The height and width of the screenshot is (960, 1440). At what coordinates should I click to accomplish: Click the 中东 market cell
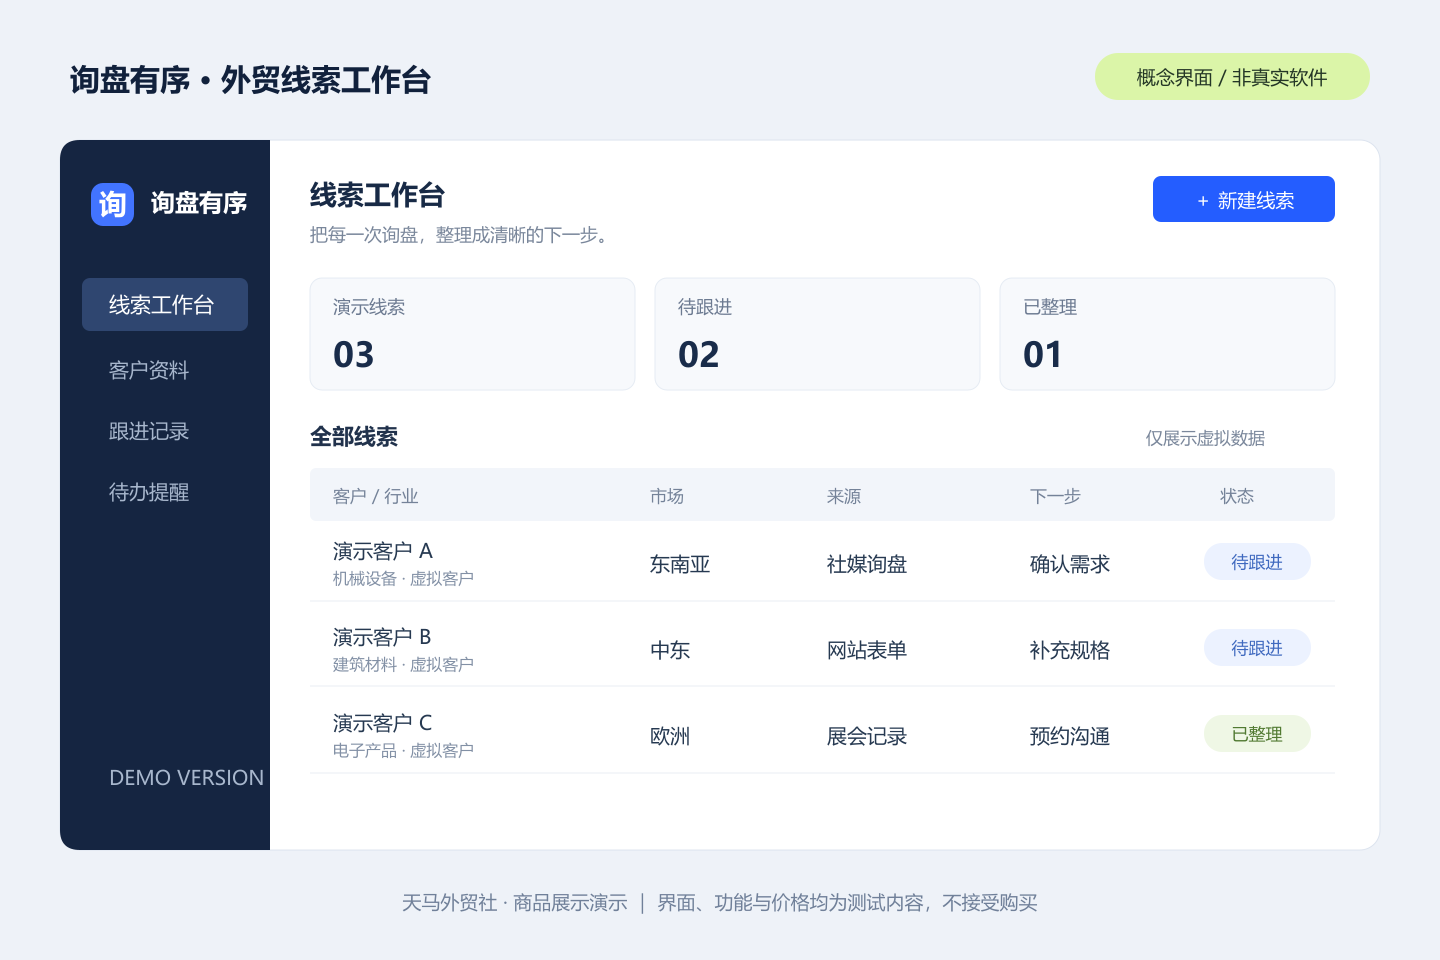tap(670, 650)
